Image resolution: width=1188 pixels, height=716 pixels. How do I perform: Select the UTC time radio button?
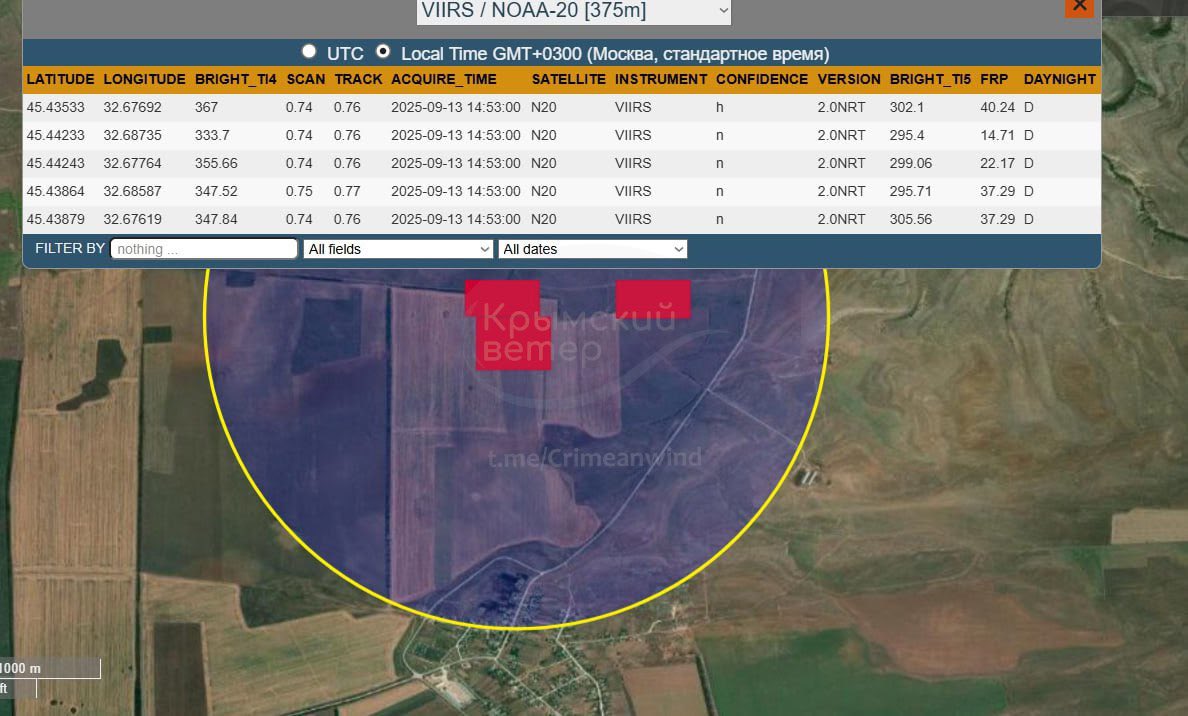pyautogui.click(x=308, y=52)
